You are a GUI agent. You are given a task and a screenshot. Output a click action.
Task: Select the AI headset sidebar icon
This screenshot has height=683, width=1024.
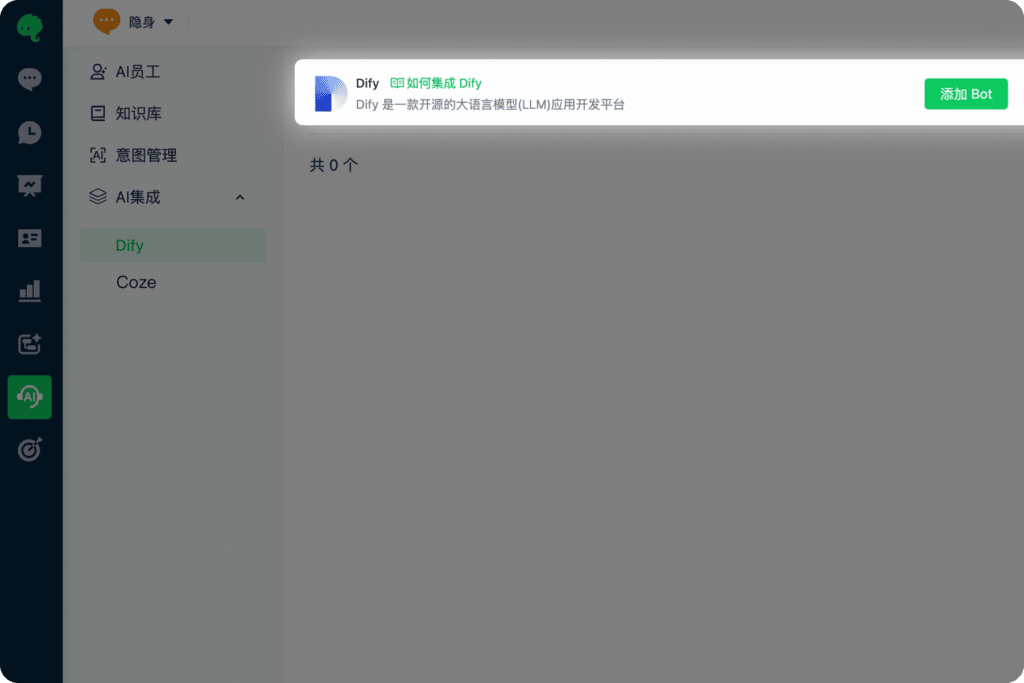pos(29,397)
